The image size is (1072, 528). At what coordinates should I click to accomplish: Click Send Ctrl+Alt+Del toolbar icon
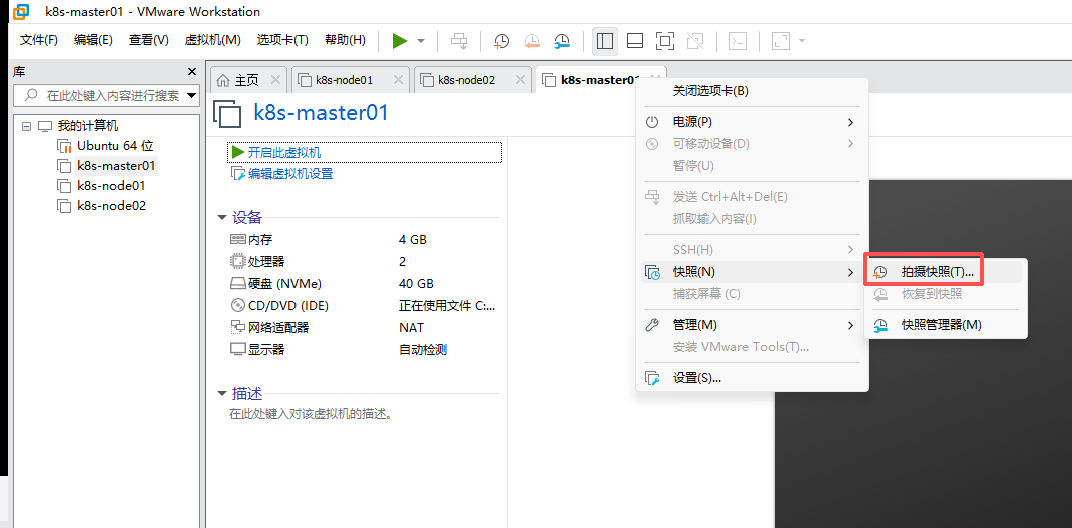tap(459, 41)
